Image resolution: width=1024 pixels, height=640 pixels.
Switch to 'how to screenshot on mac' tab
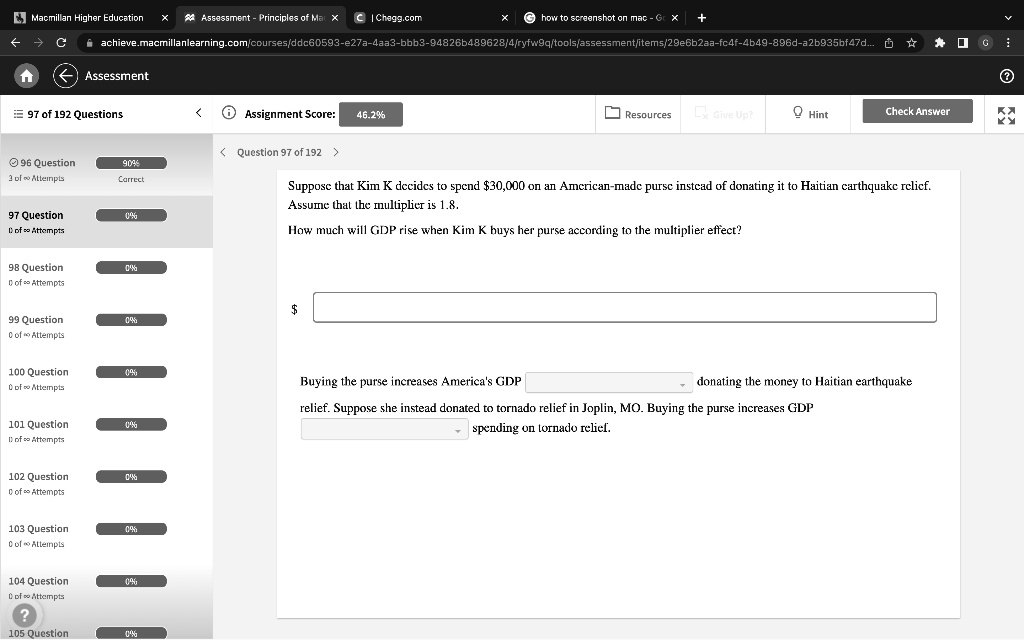coord(601,18)
